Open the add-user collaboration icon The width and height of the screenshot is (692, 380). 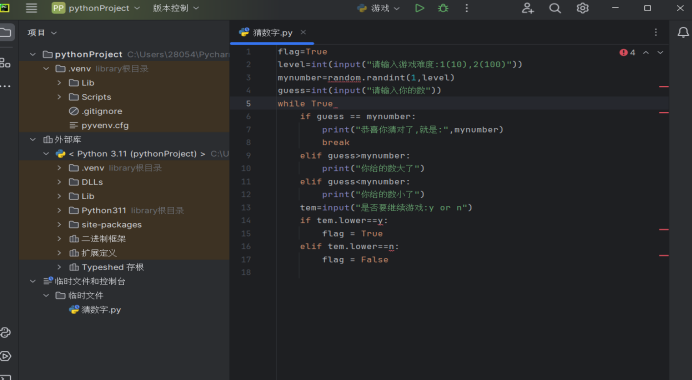point(527,8)
